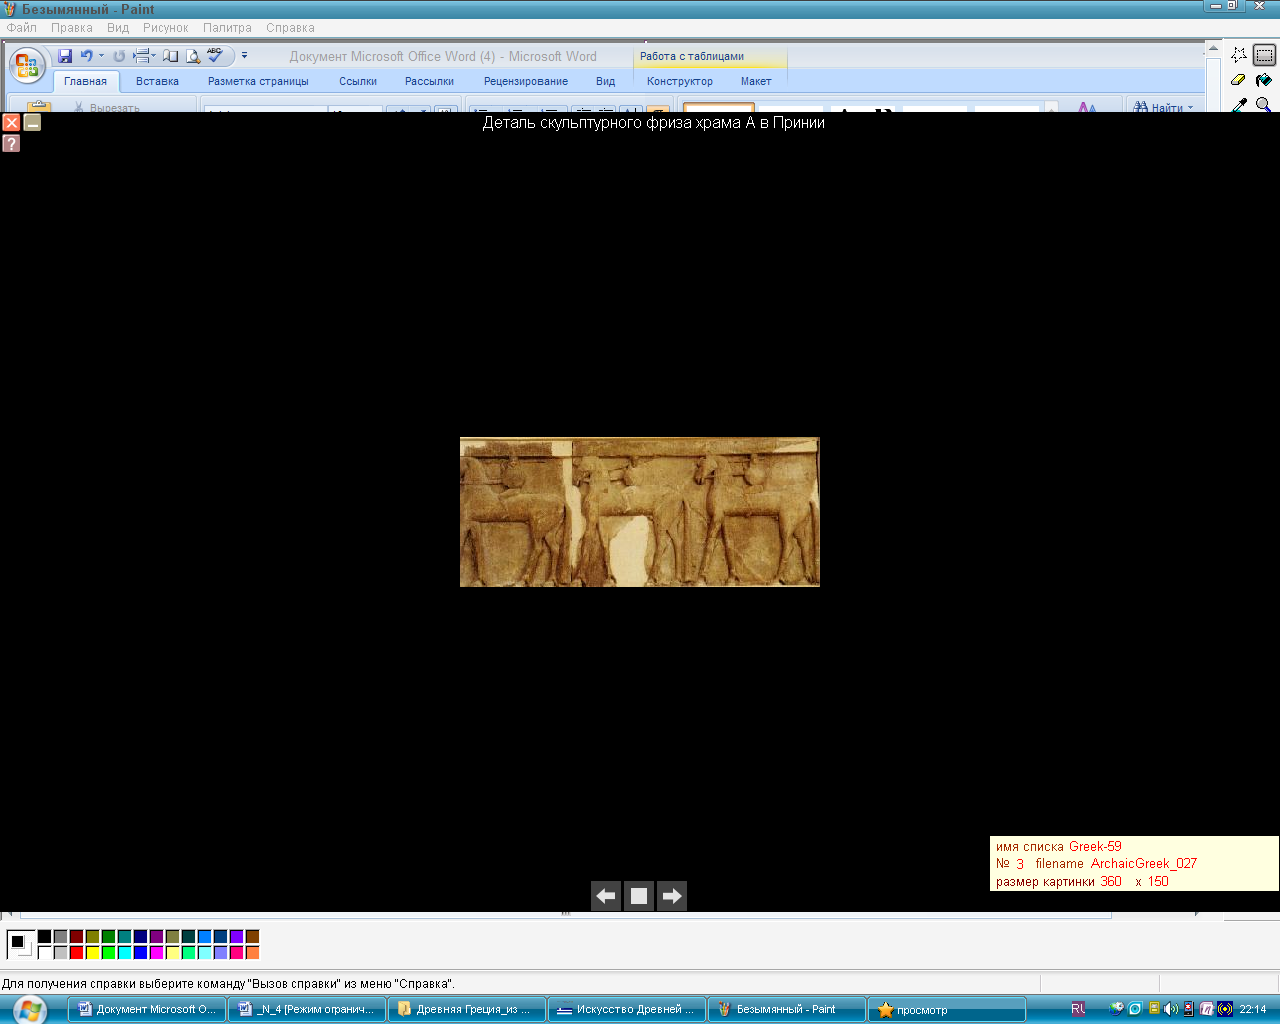Open Paint menu Палитра

pyautogui.click(x=227, y=28)
